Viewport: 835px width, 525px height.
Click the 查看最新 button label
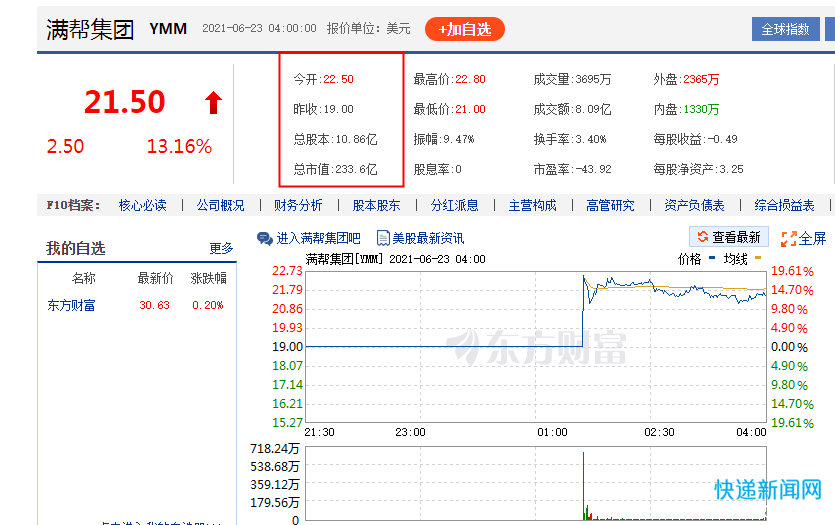pos(736,237)
